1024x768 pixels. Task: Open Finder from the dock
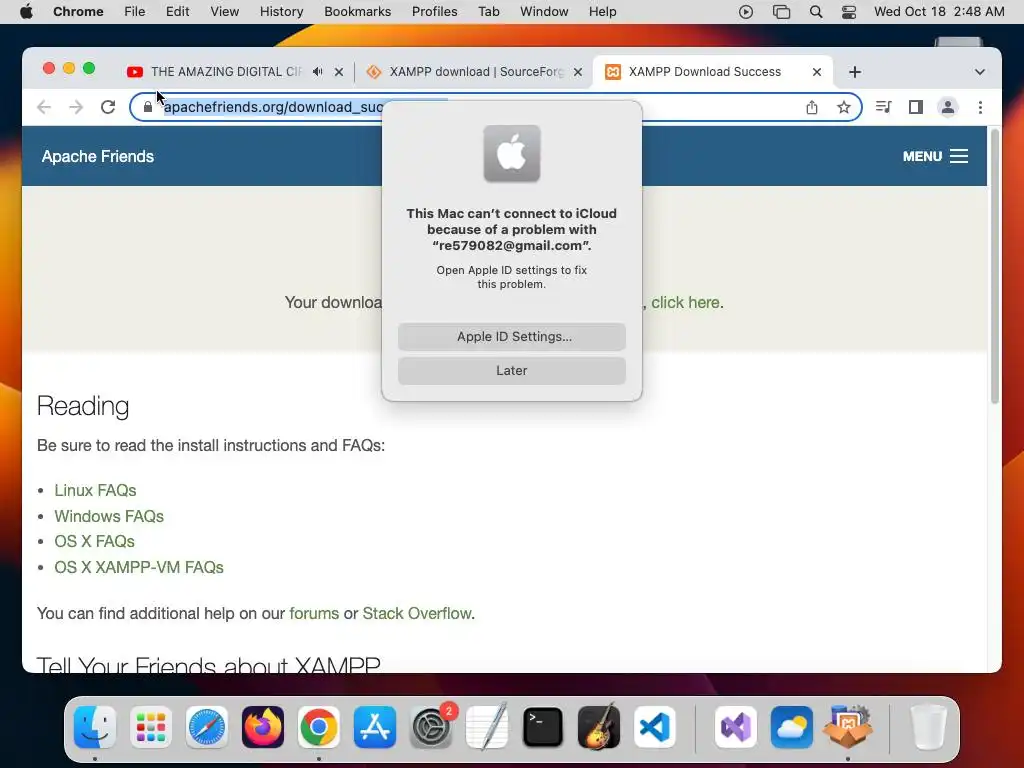95,727
